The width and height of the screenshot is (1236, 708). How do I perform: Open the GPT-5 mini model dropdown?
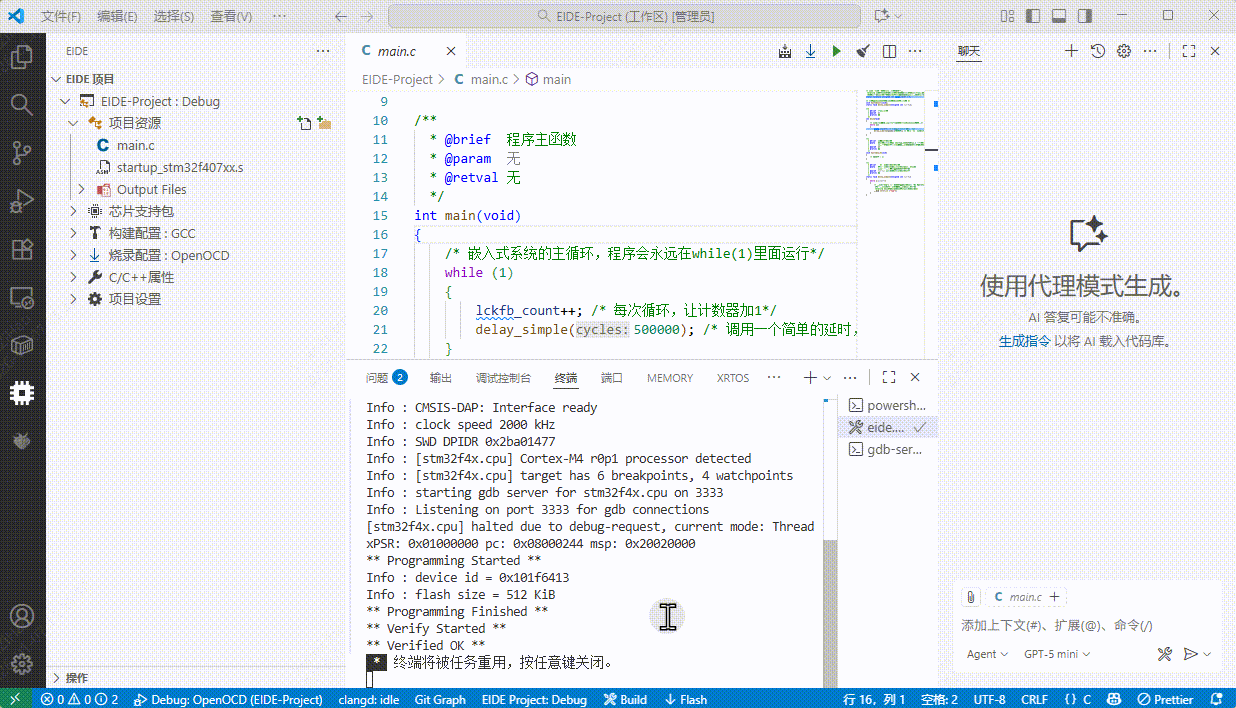pyautogui.click(x=1056, y=654)
